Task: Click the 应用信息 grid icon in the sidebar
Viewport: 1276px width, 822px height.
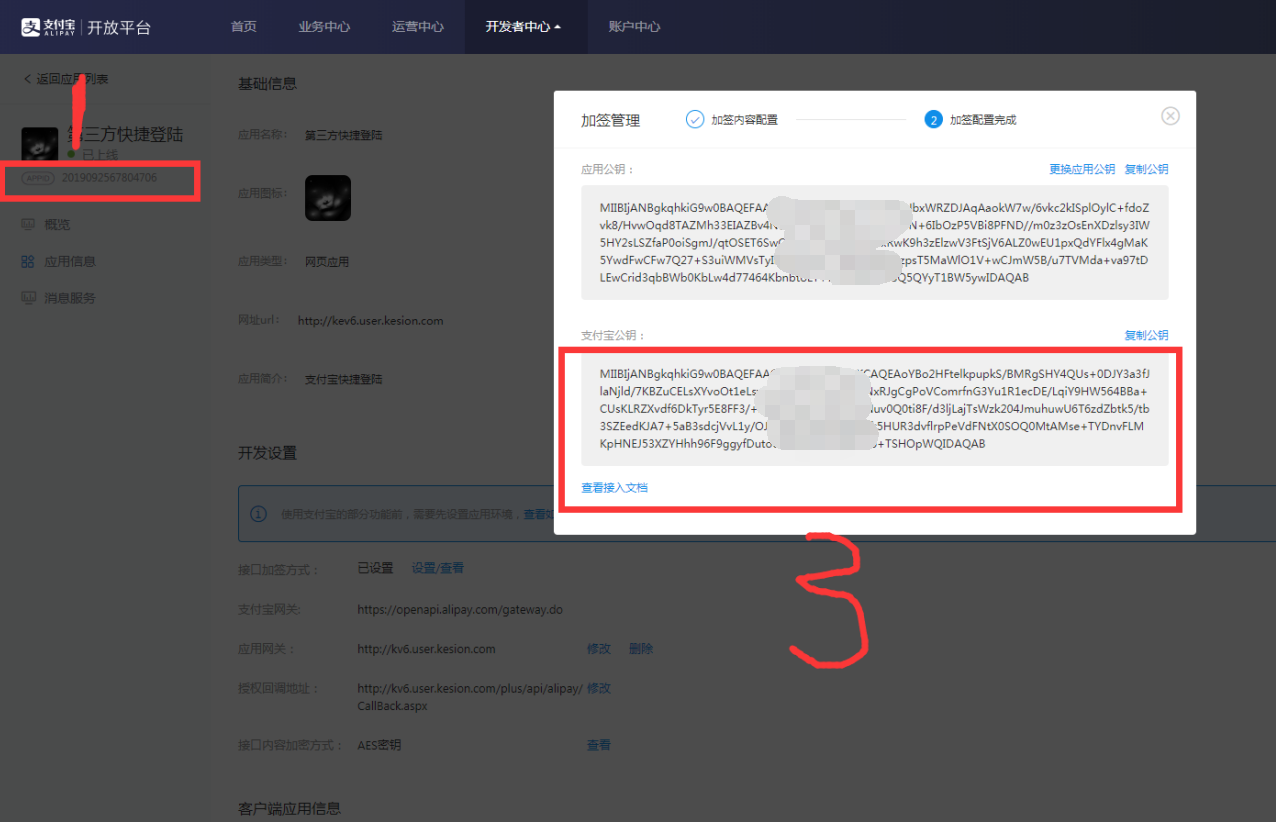Action: (x=28, y=261)
